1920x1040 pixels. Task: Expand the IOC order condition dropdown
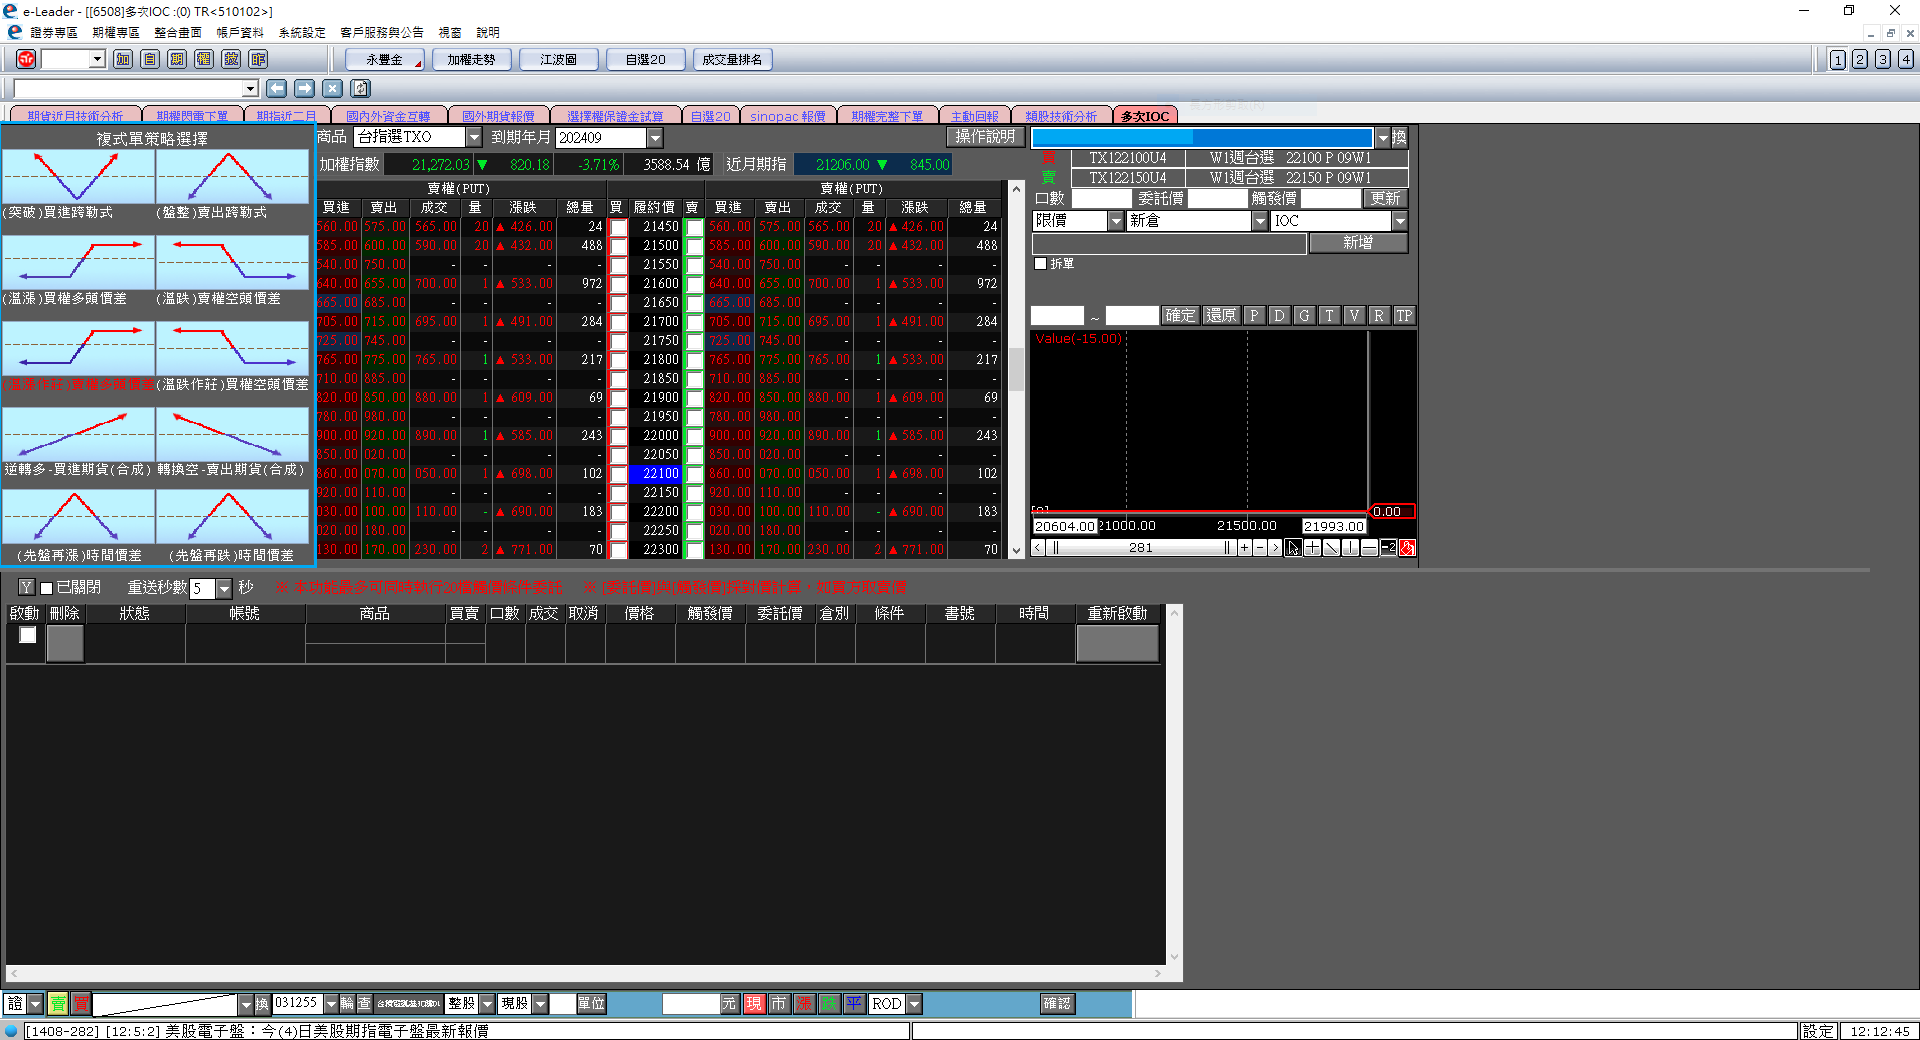tap(1399, 221)
